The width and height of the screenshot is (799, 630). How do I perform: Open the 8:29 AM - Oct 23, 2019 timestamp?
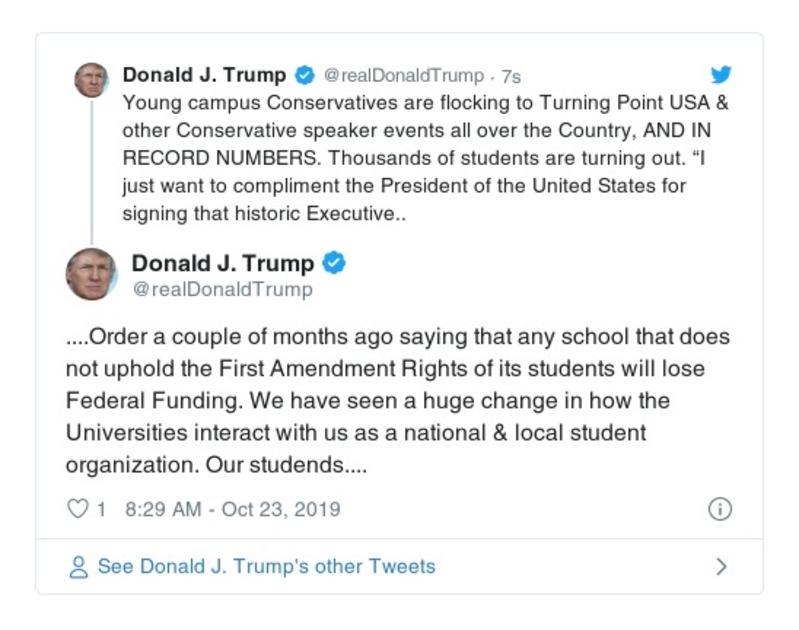[x=233, y=509]
